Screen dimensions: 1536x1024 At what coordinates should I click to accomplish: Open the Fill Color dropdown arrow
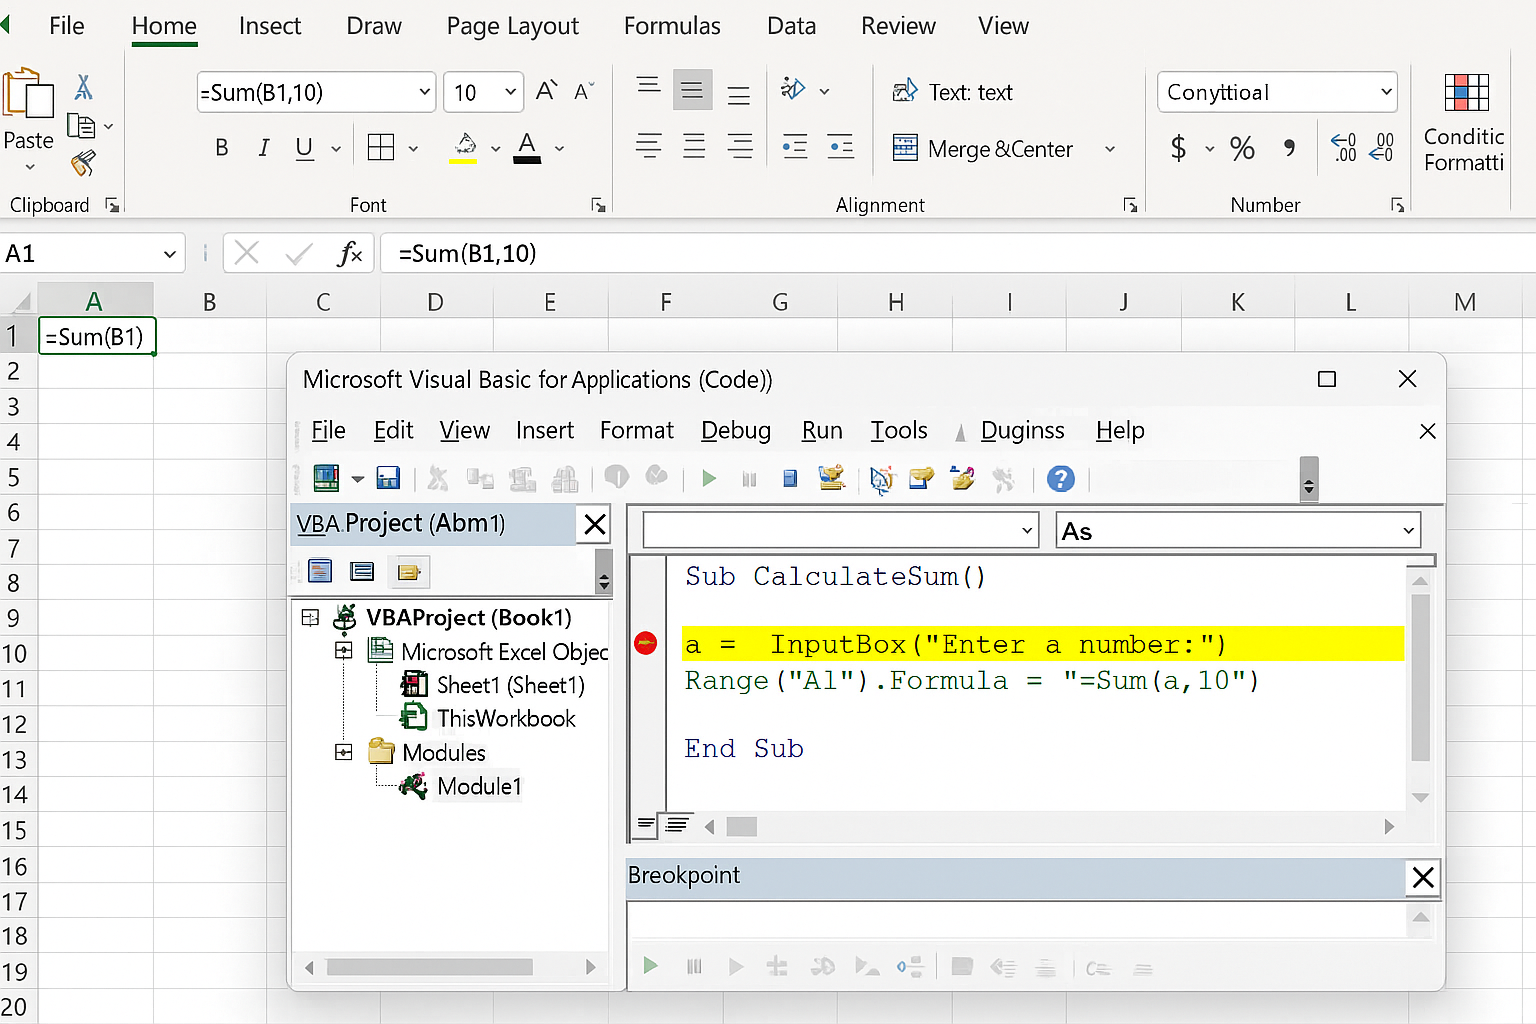[495, 149]
